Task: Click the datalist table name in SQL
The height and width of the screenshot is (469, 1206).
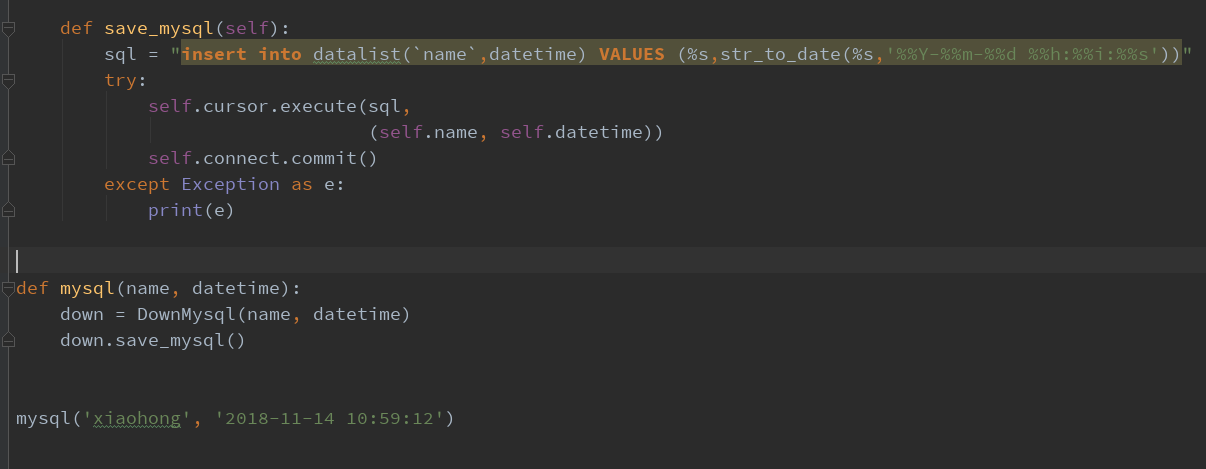Action: click(x=357, y=54)
